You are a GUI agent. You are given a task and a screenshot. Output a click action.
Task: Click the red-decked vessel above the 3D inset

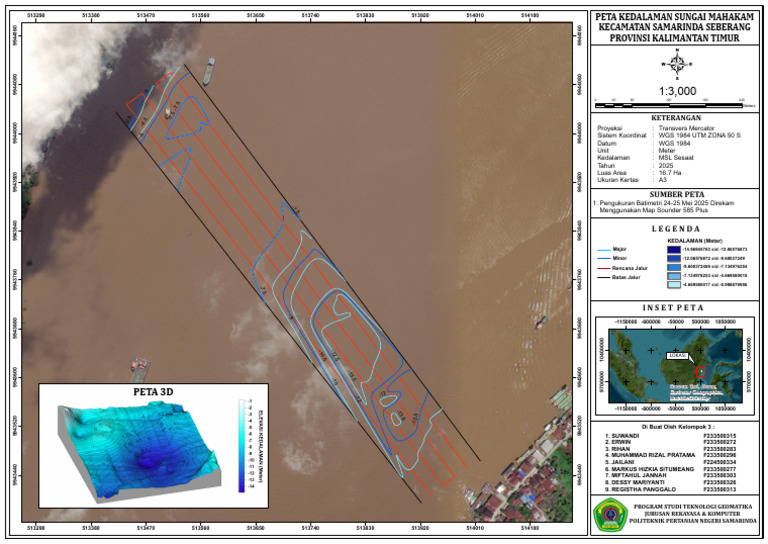click(140, 369)
